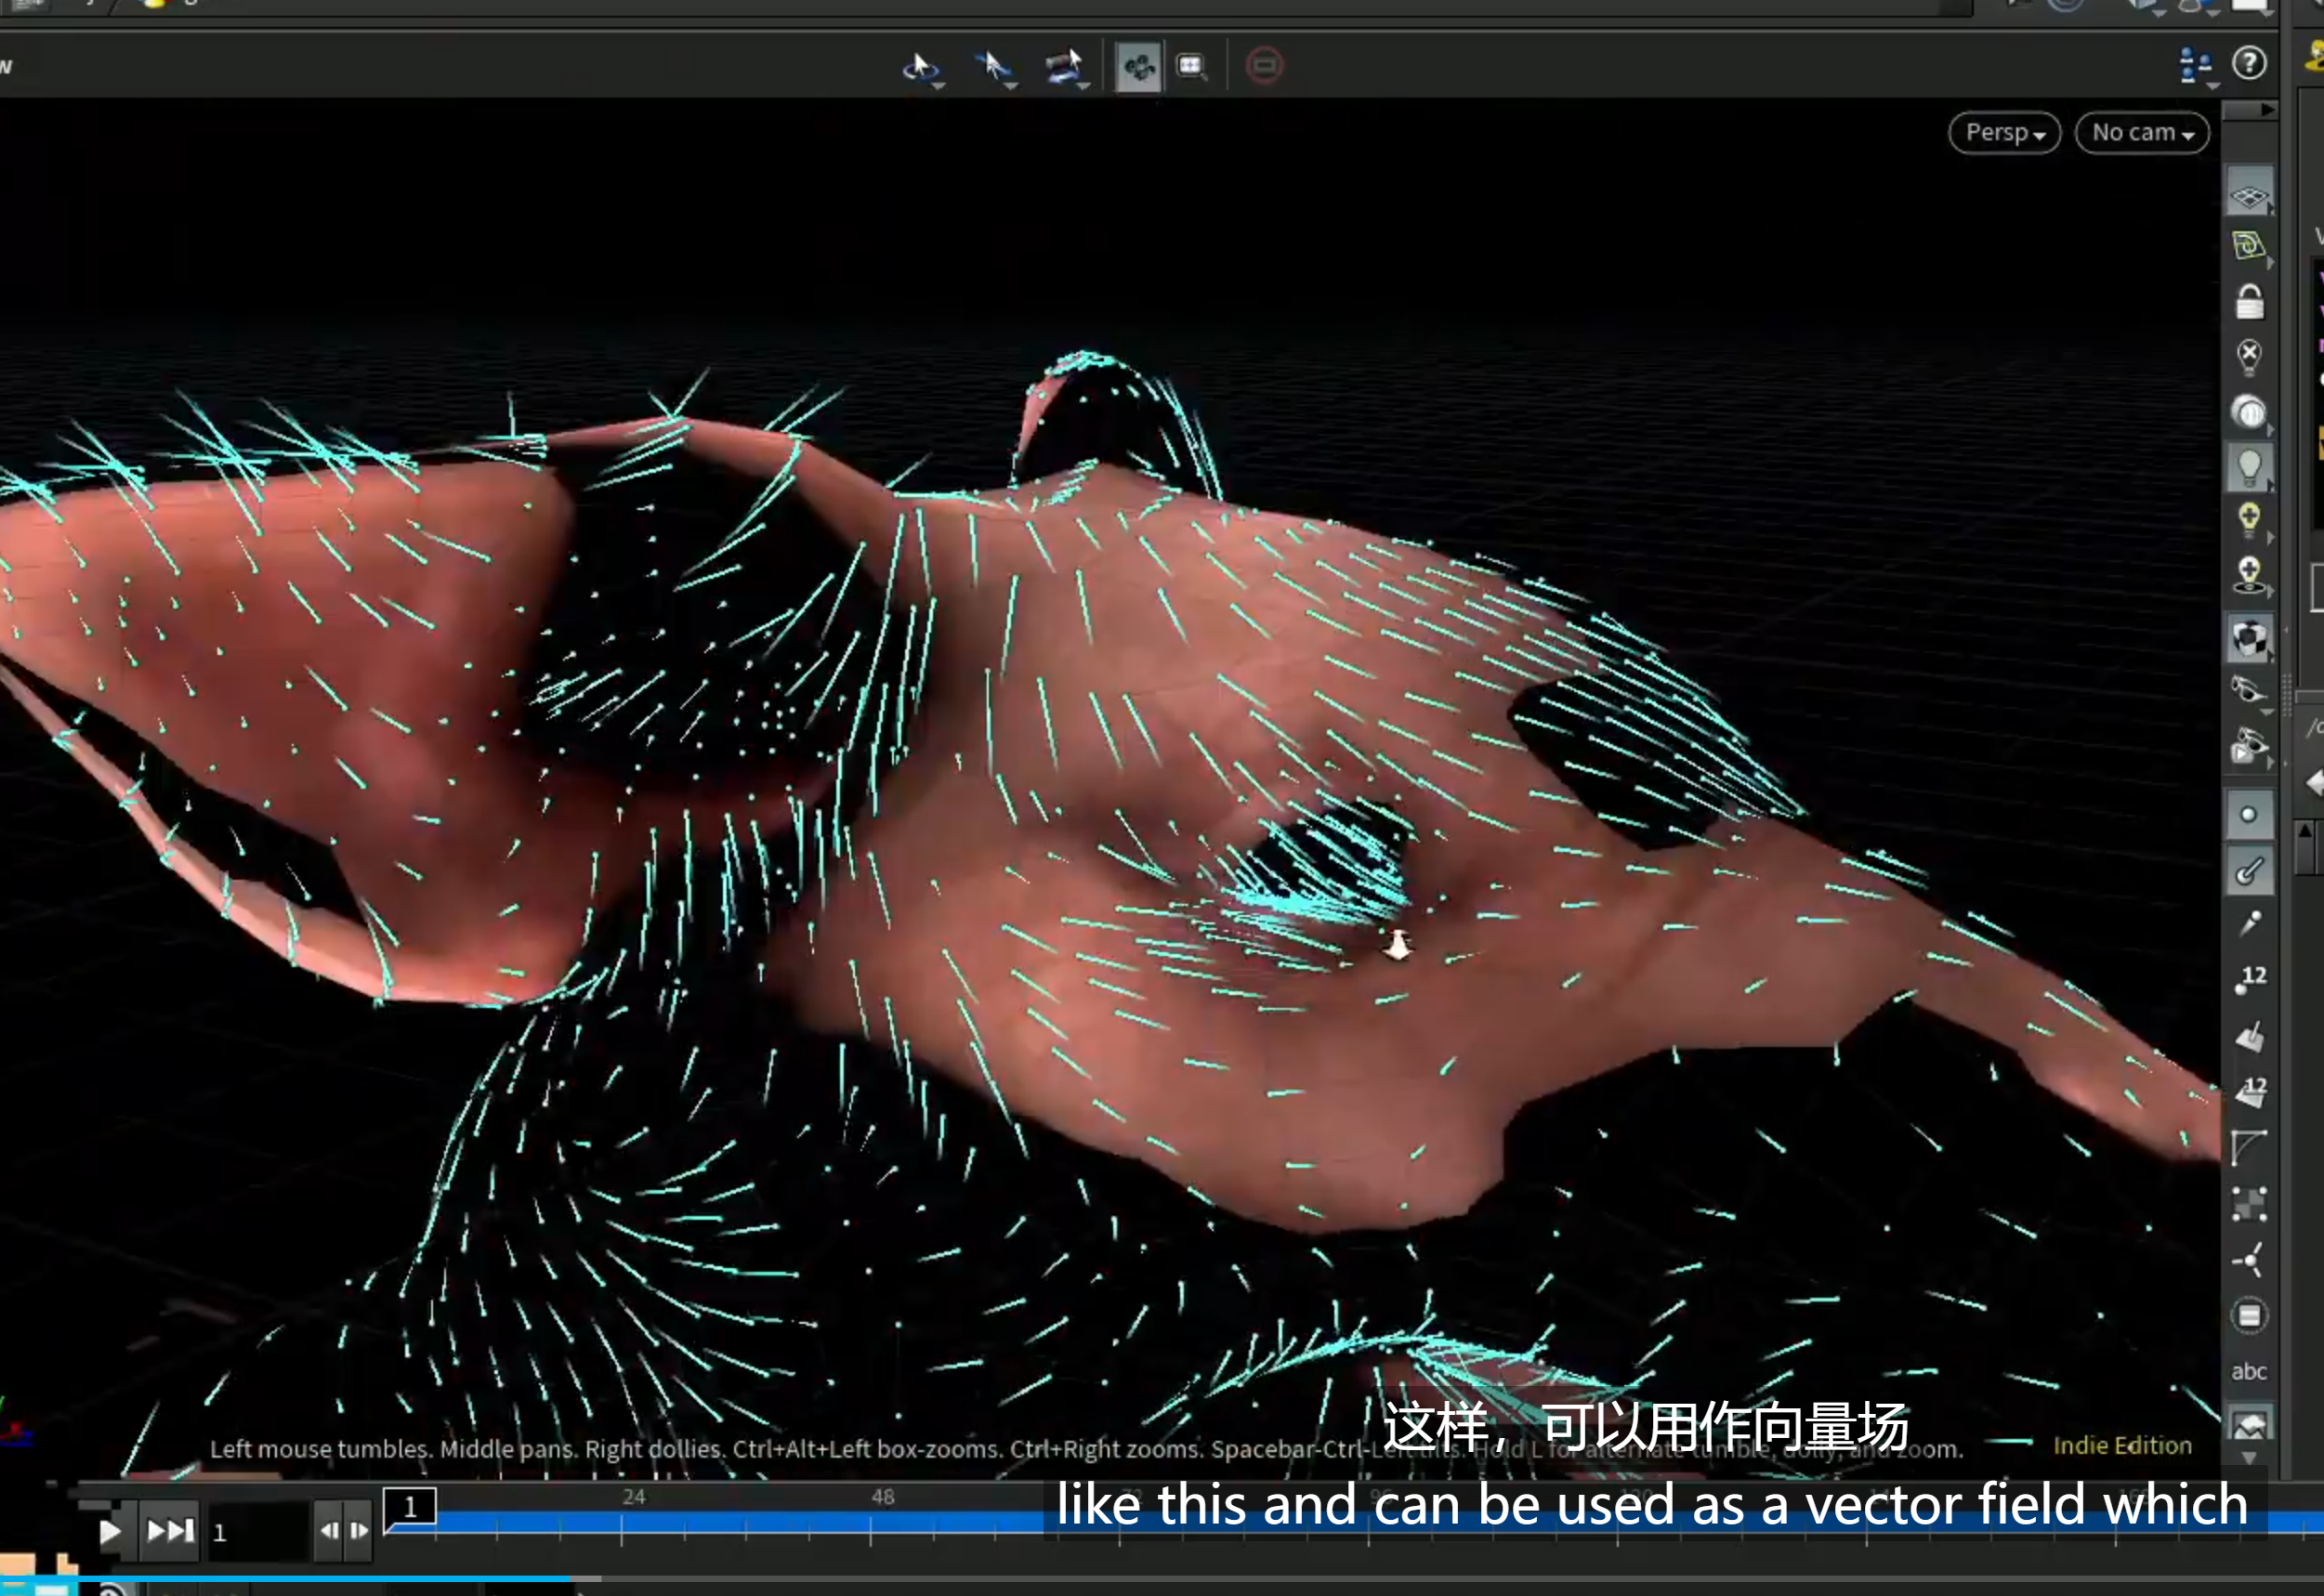The width and height of the screenshot is (2324, 1596).
Task: Step back one frame
Action: 329,1530
